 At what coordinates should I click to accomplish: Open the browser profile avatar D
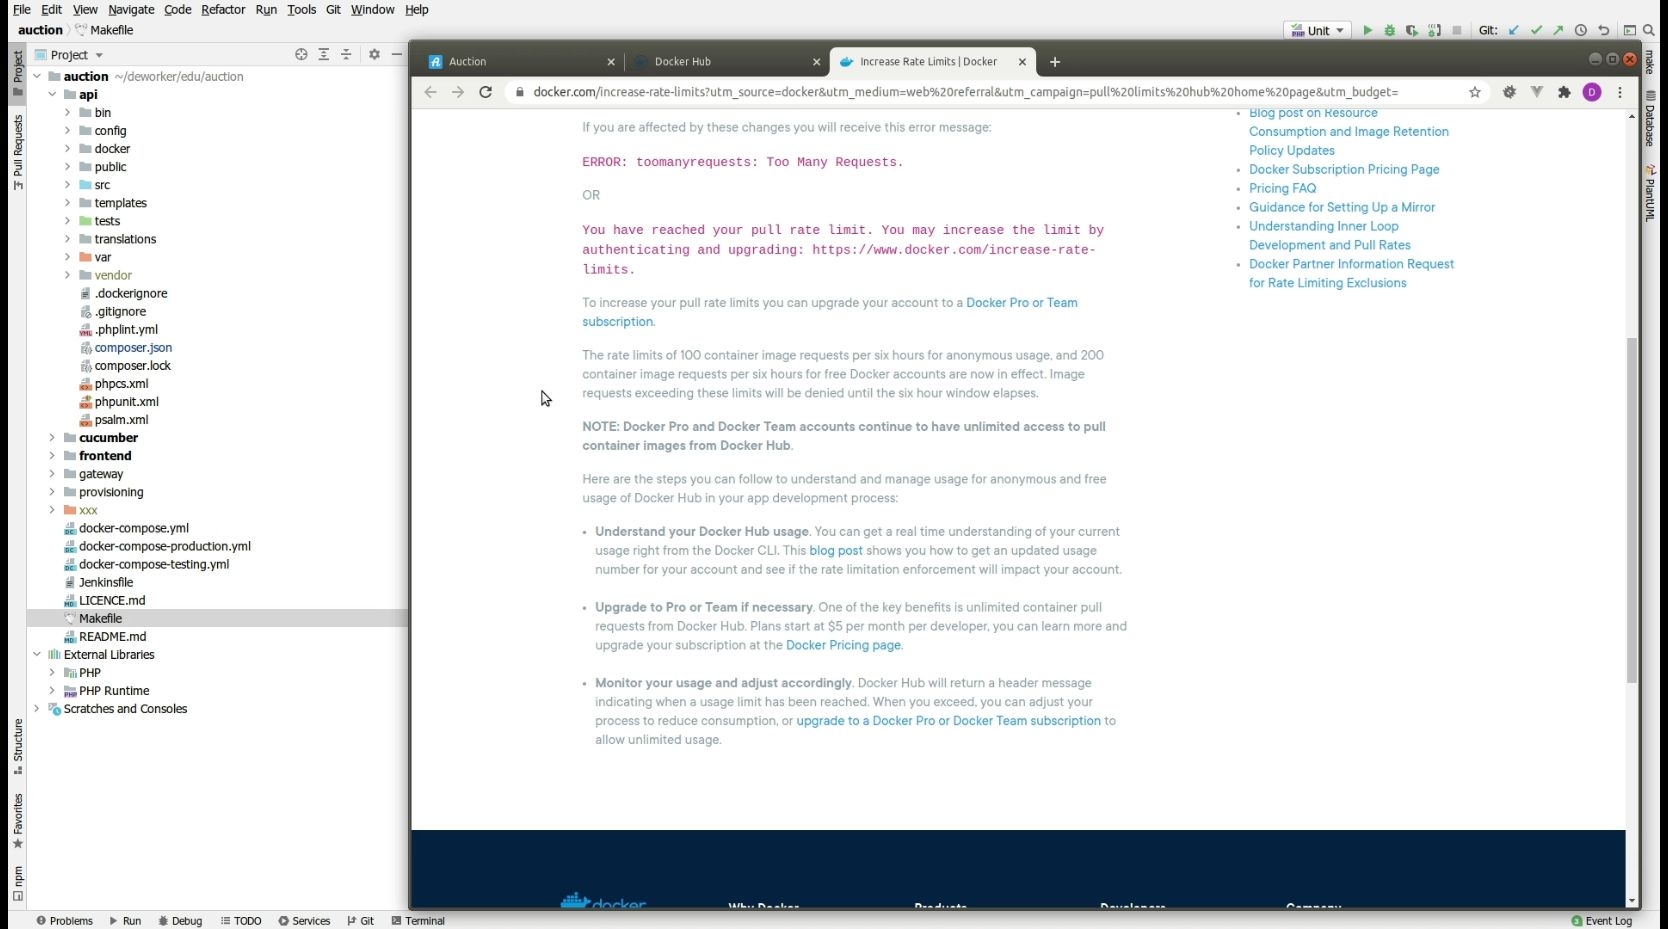1592,92
